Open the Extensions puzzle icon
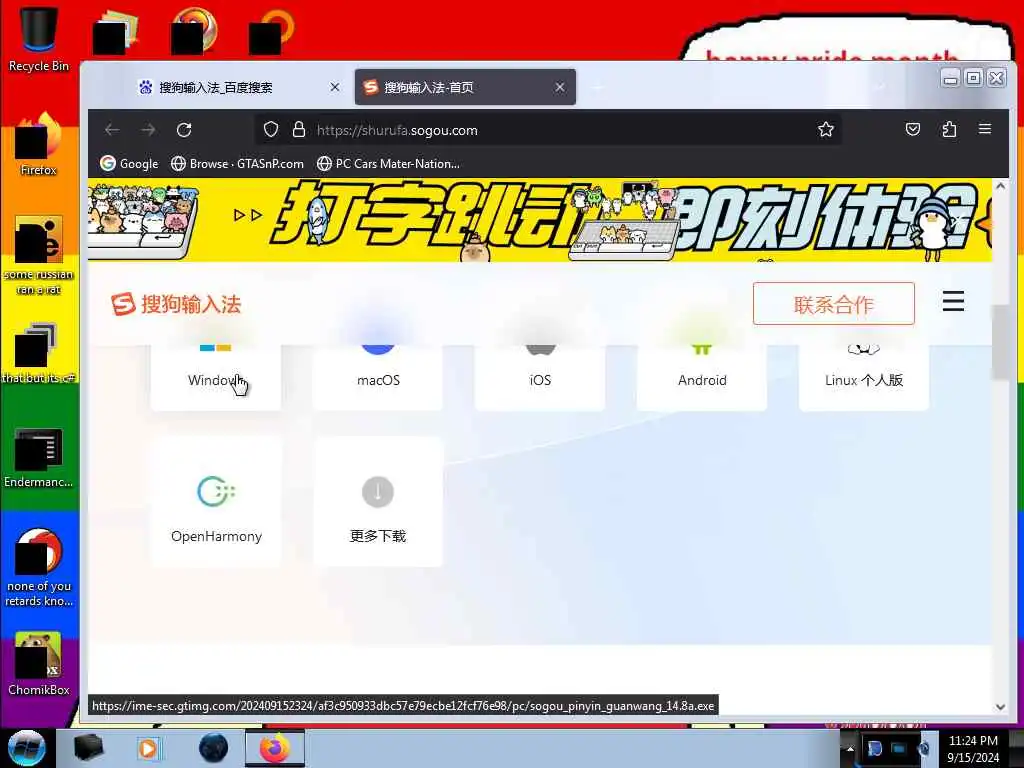This screenshot has width=1024, height=768. click(x=949, y=129)
